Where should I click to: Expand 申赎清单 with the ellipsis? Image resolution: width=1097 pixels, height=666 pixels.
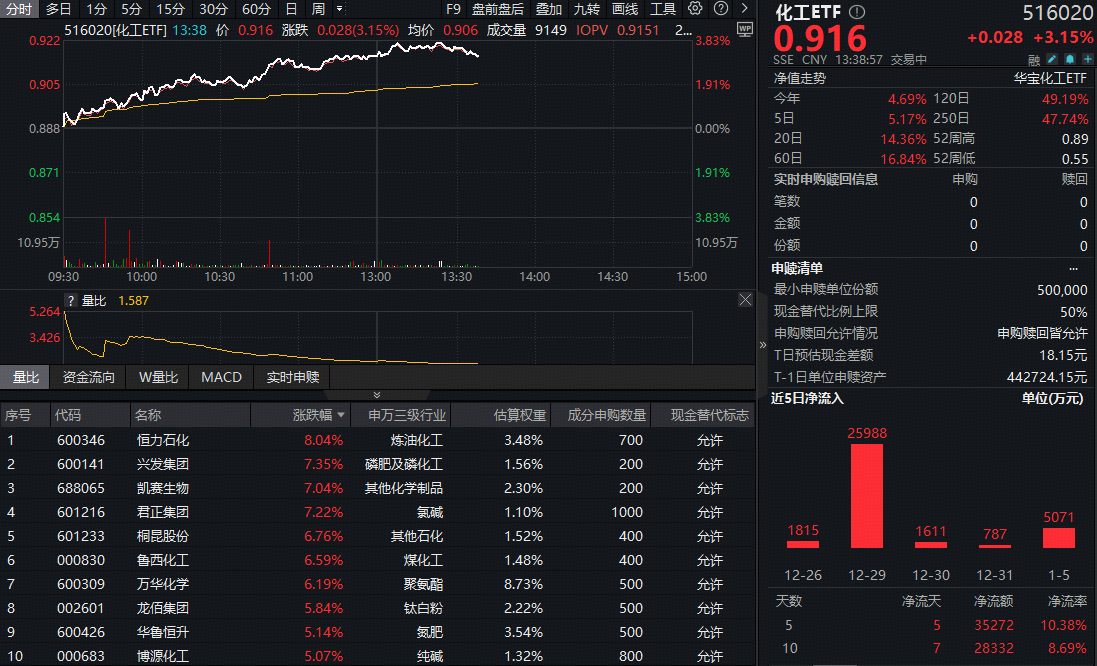[1073, 267]
